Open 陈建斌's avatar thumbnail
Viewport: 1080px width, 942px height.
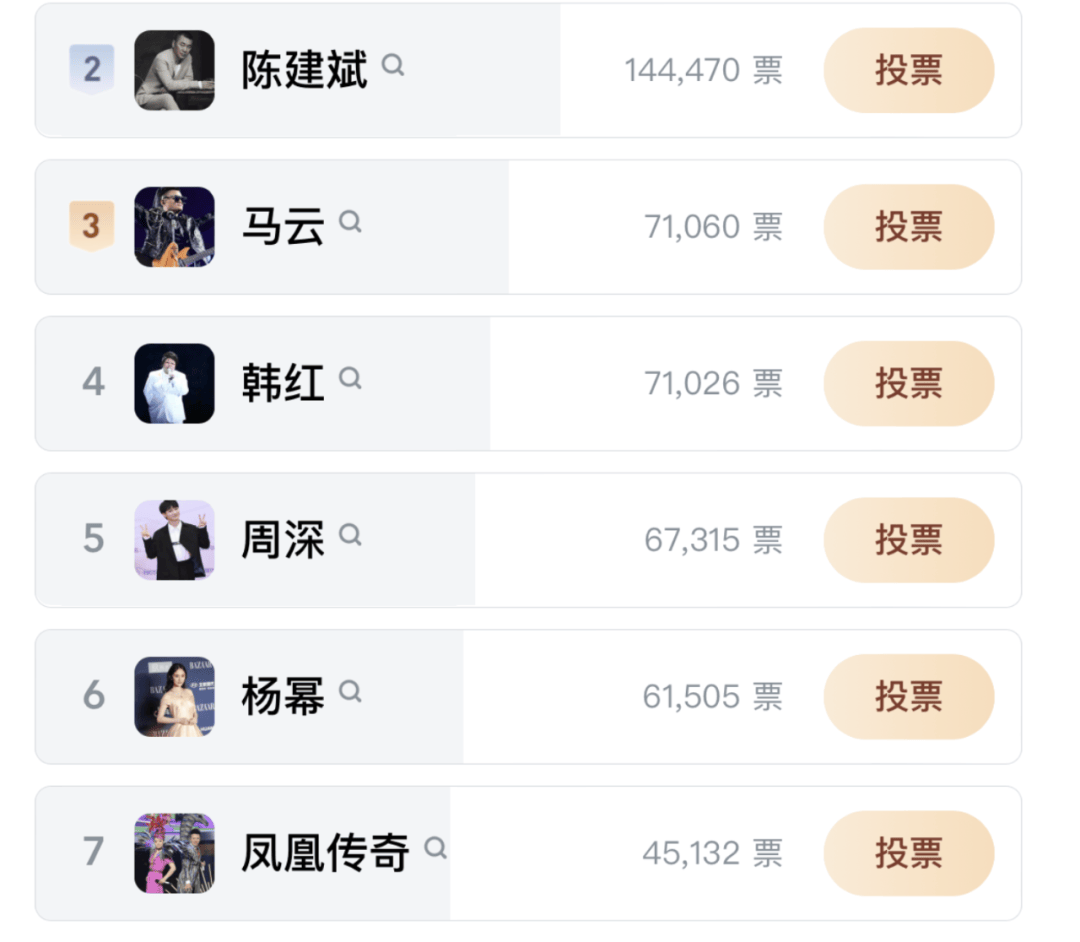tap(175, 70)
